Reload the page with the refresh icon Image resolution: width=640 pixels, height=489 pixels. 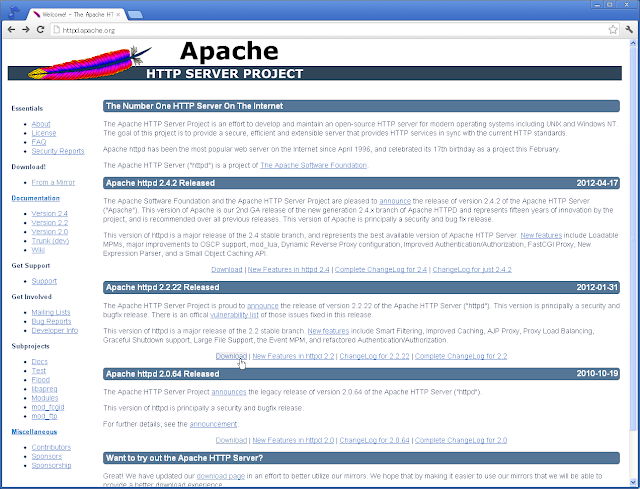click(40, 29)
